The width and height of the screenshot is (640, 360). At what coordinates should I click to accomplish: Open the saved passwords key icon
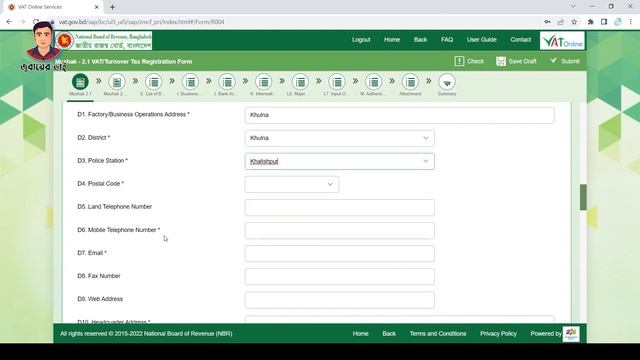point(547,22)
